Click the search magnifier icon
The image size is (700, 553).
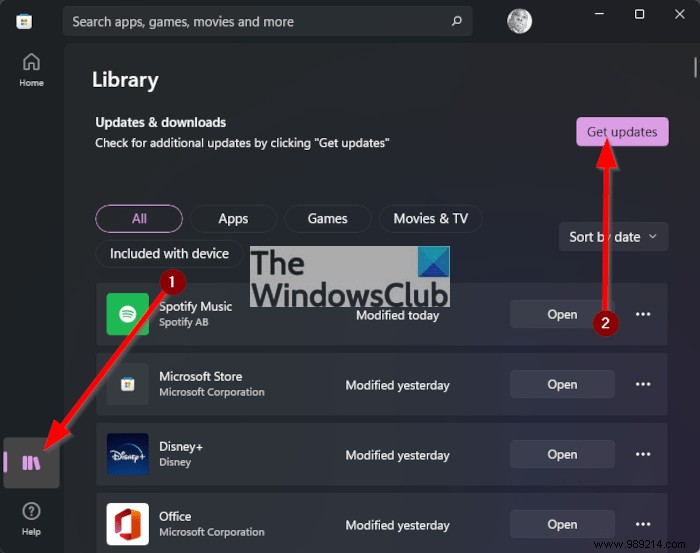click(x=457, y=21)
